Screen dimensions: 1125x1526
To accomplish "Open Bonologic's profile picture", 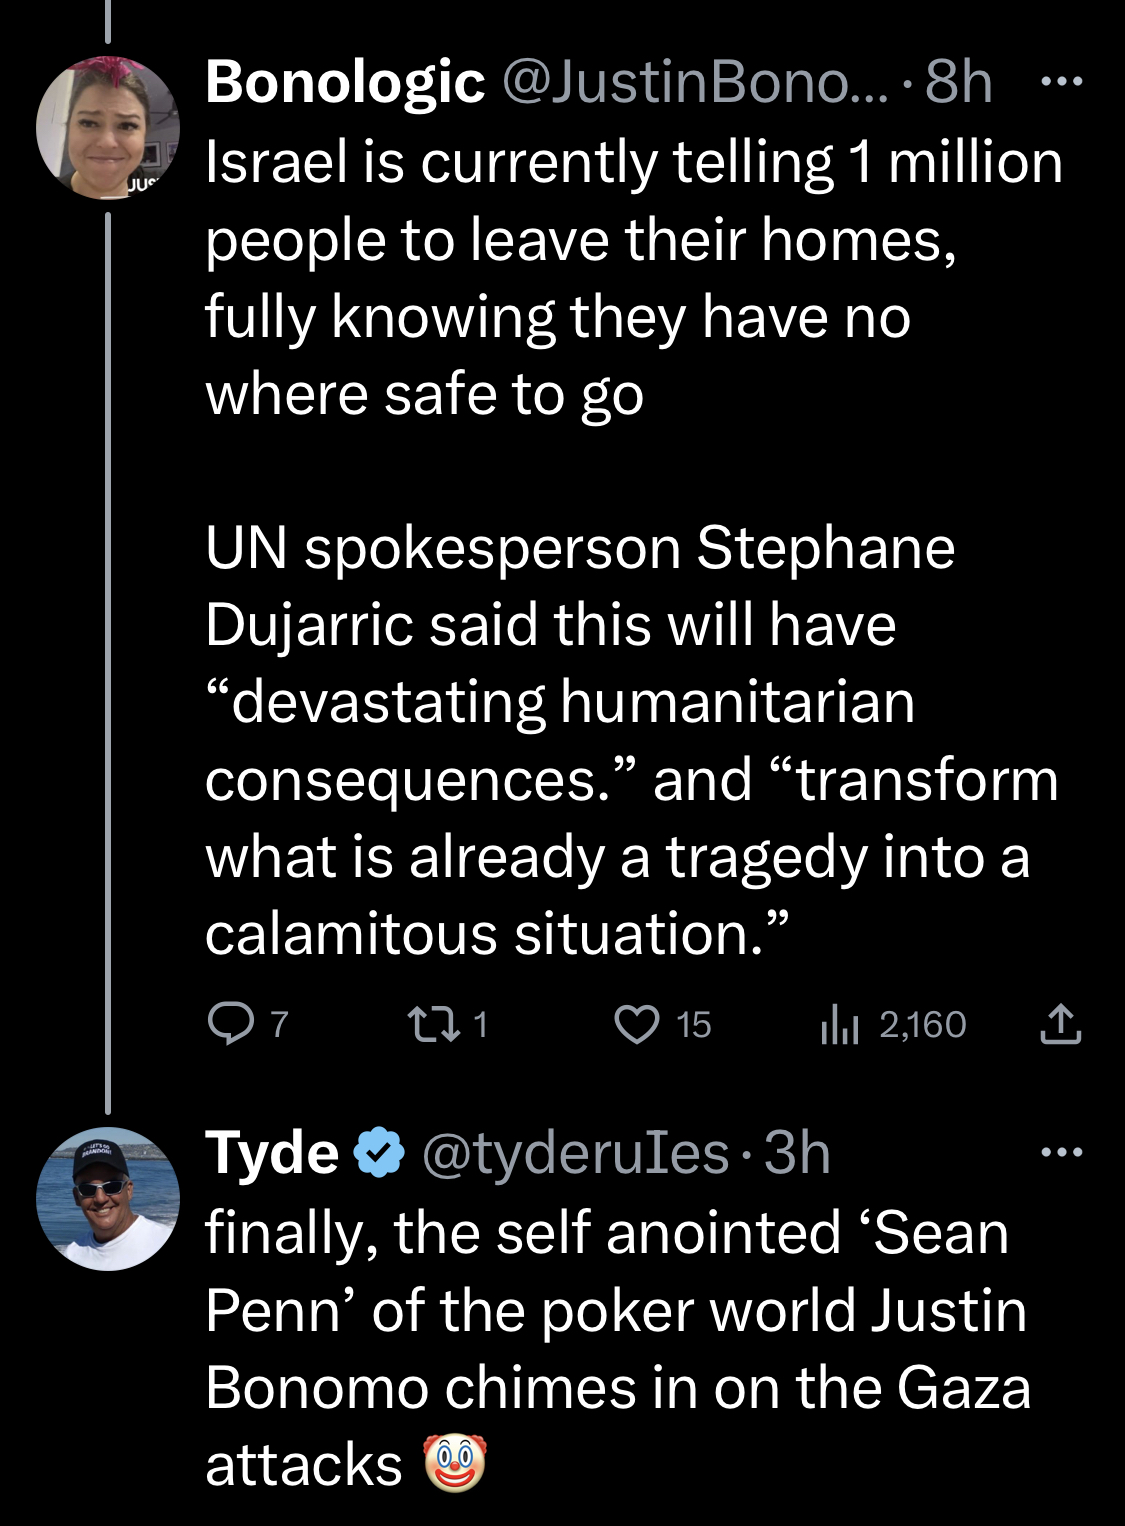I will coord(108,127).
